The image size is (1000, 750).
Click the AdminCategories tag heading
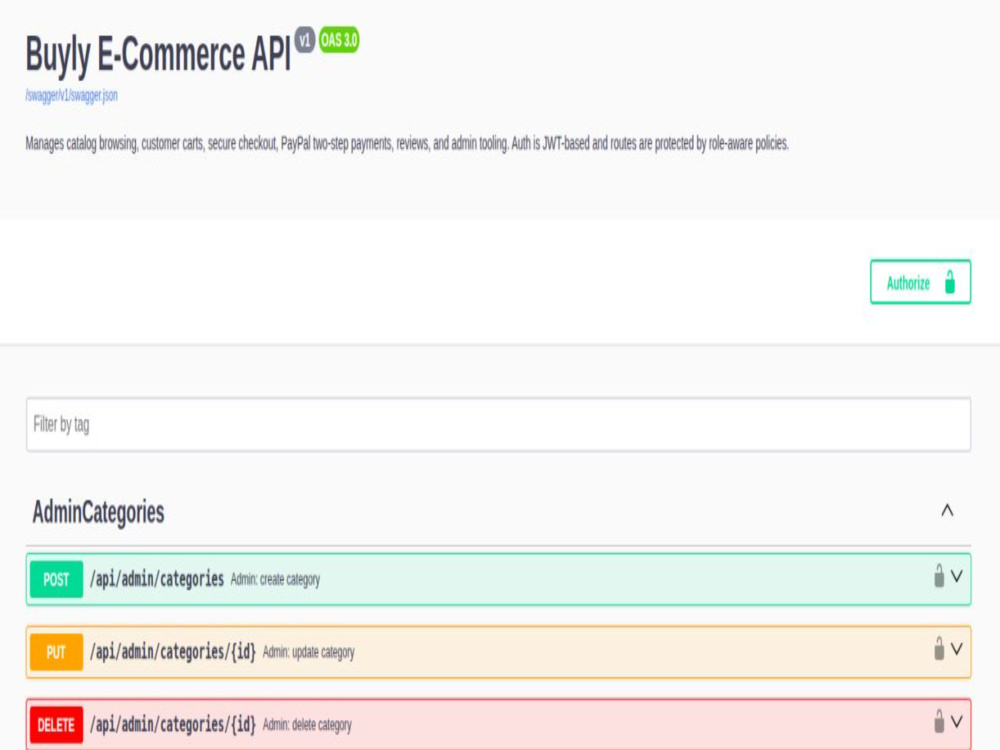coord(98,512)
